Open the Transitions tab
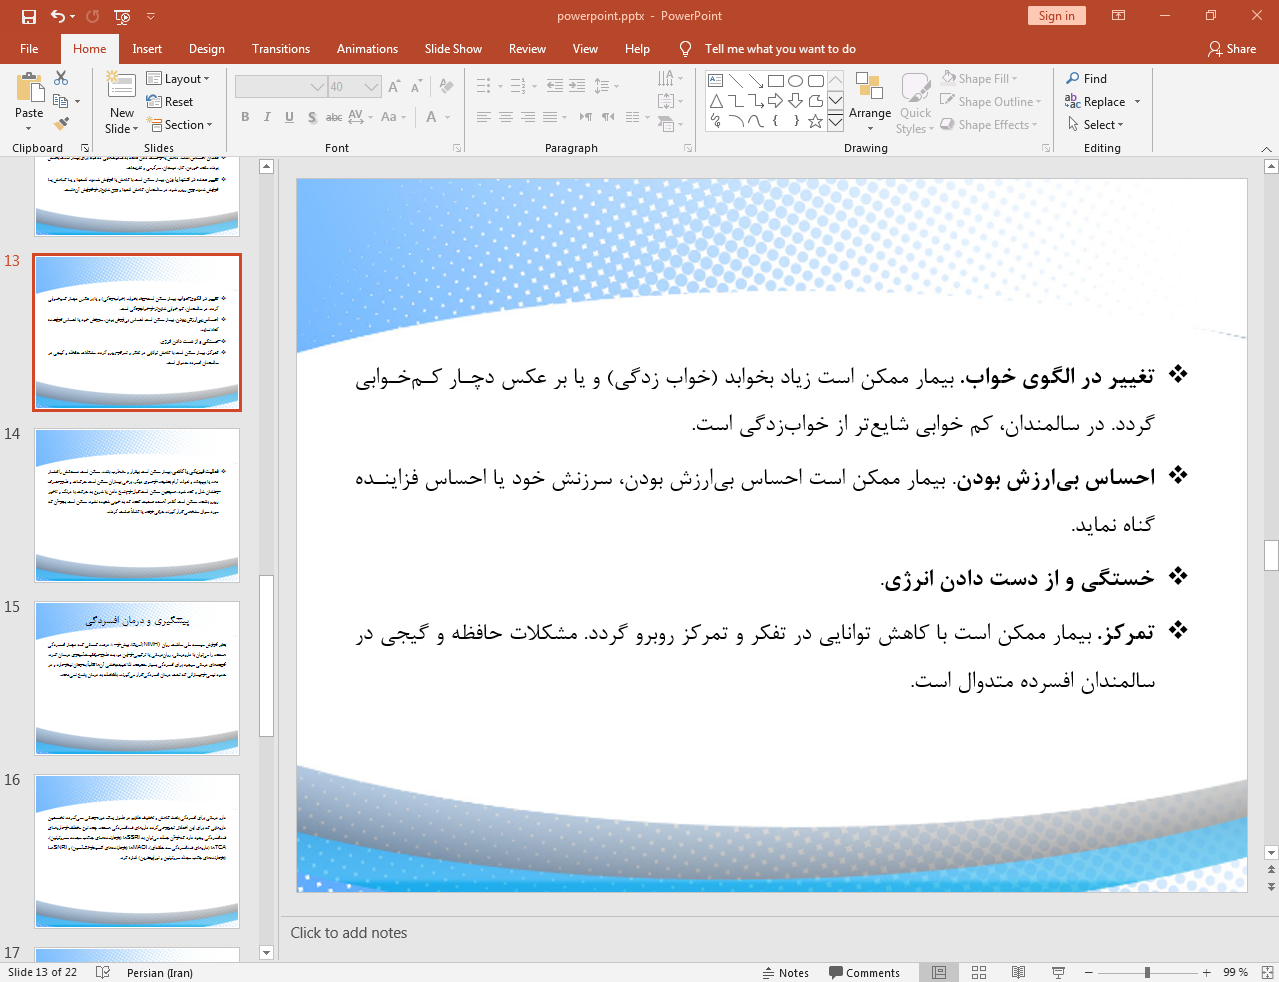This screenshot has width=1279, height=982. click(281, 49)
